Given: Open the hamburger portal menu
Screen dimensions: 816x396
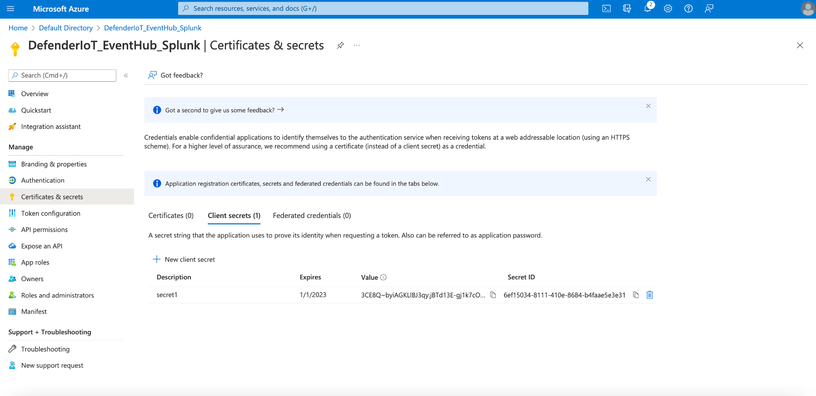Looking at the screenshot, I should pos(11,9).
